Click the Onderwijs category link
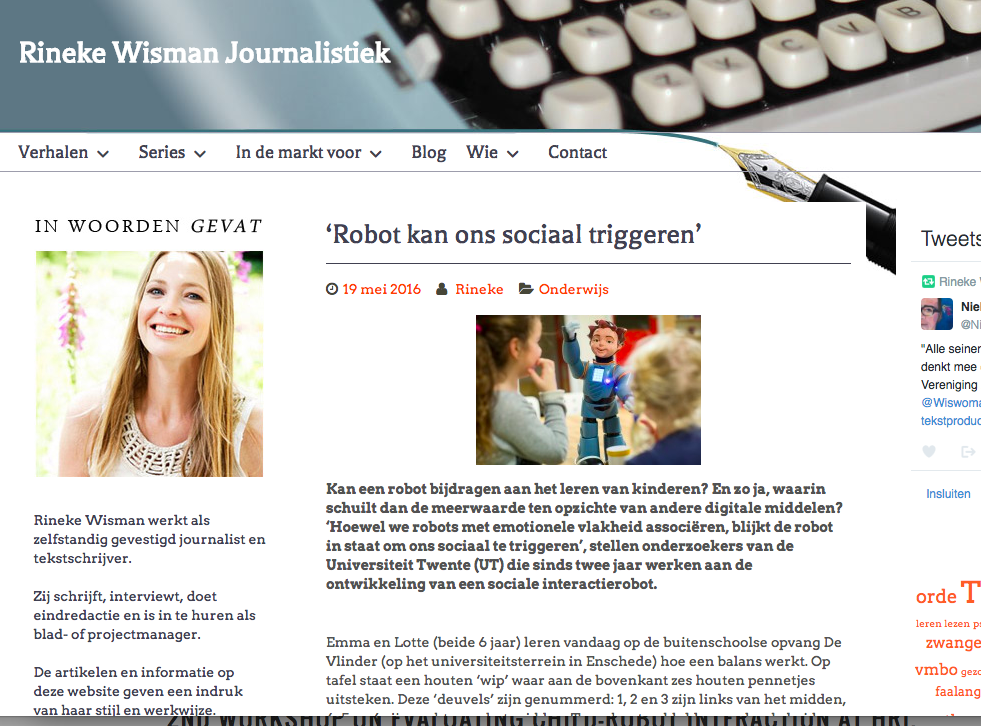The height and width of the screenshot is (726, 981). (573, 290)
